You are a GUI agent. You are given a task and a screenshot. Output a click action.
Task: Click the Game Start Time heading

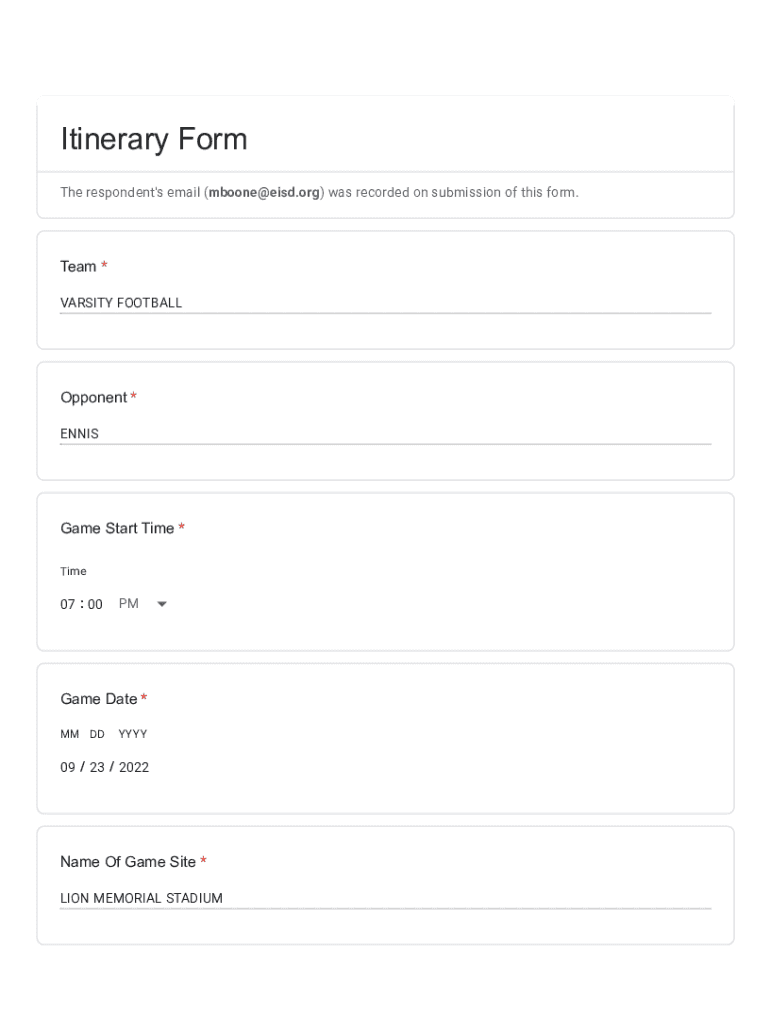(117, 528)
